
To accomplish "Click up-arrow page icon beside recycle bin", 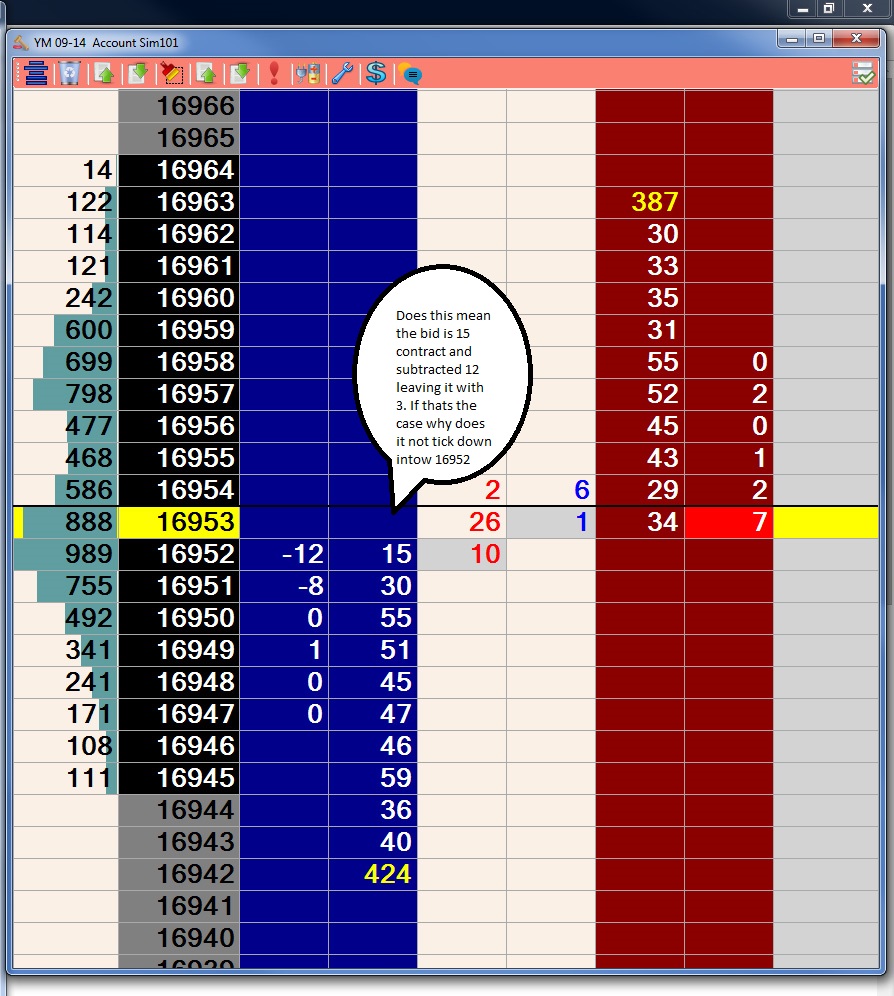I will (104, 74).
